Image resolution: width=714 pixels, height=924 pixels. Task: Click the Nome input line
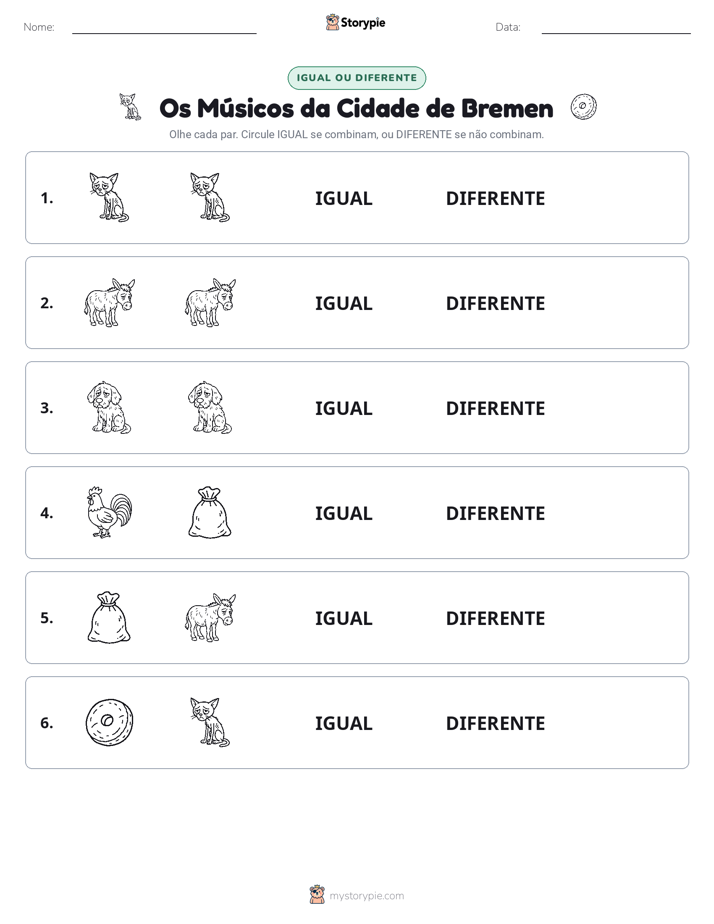pos(164,28)
